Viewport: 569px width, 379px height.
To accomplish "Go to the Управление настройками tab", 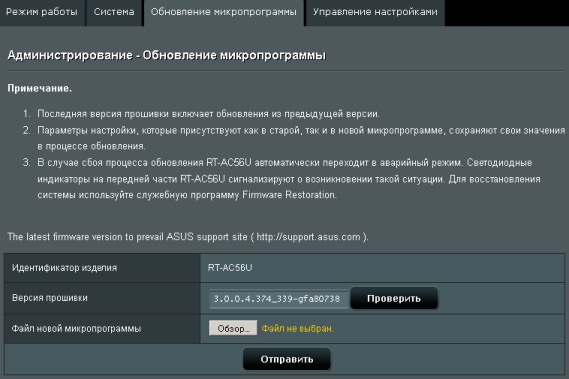I will [x=375, y=12].
